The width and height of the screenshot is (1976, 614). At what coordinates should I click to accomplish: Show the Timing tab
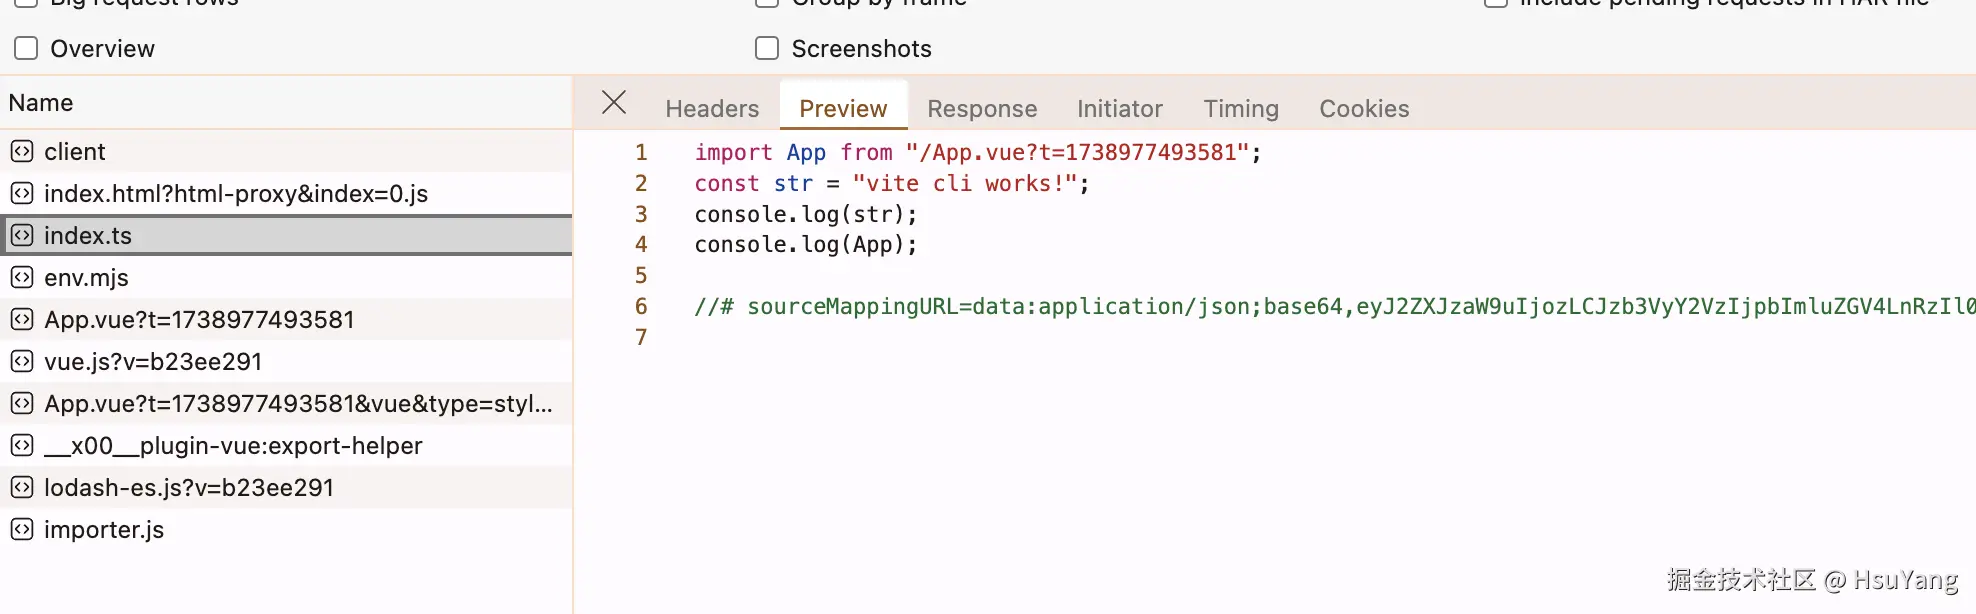pyautogui.click(x=1240, y=108)
